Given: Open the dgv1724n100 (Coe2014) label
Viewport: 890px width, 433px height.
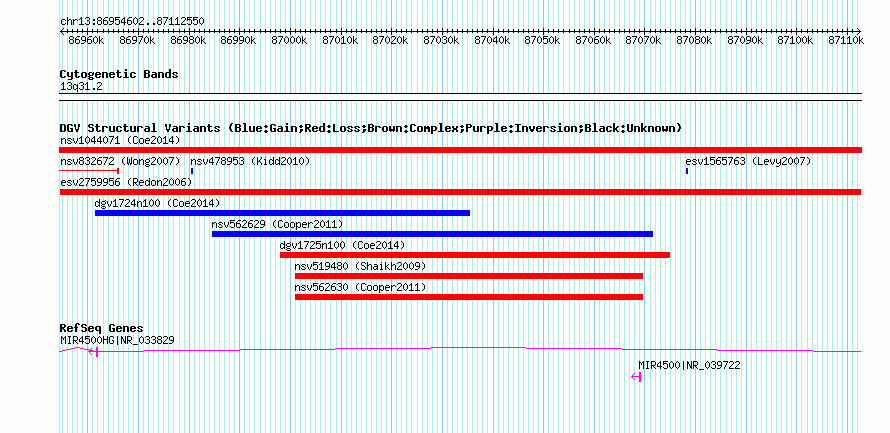Looking at the screenshot, I should 157,203.
